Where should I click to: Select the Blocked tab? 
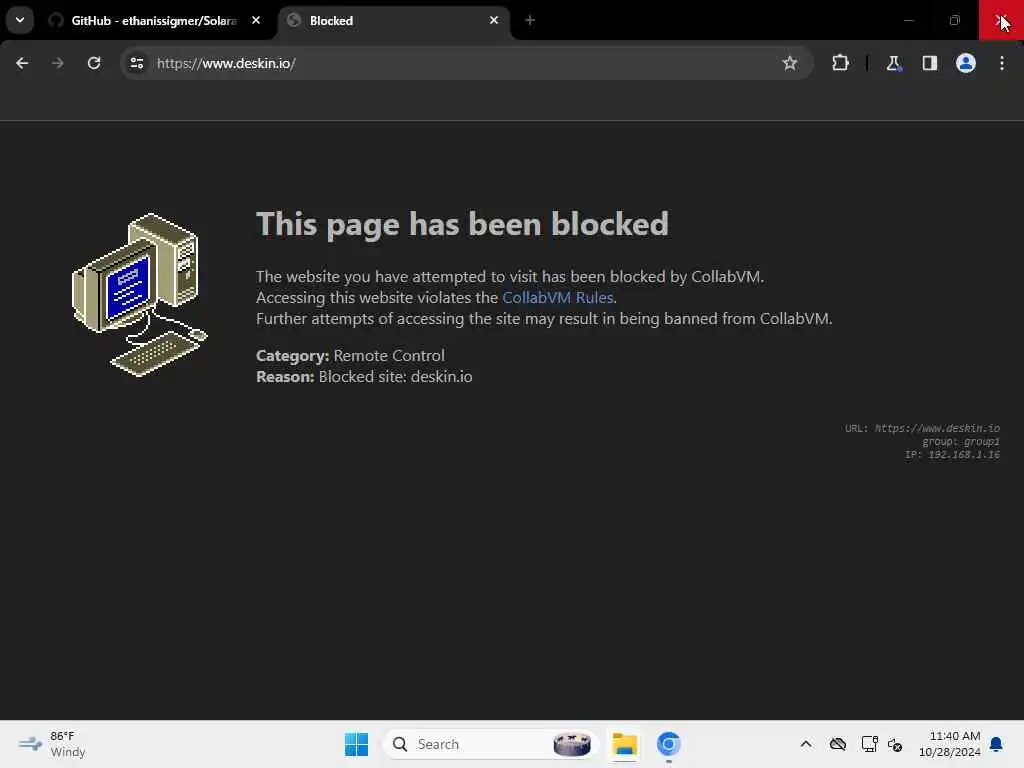click(x=394, y=21)
